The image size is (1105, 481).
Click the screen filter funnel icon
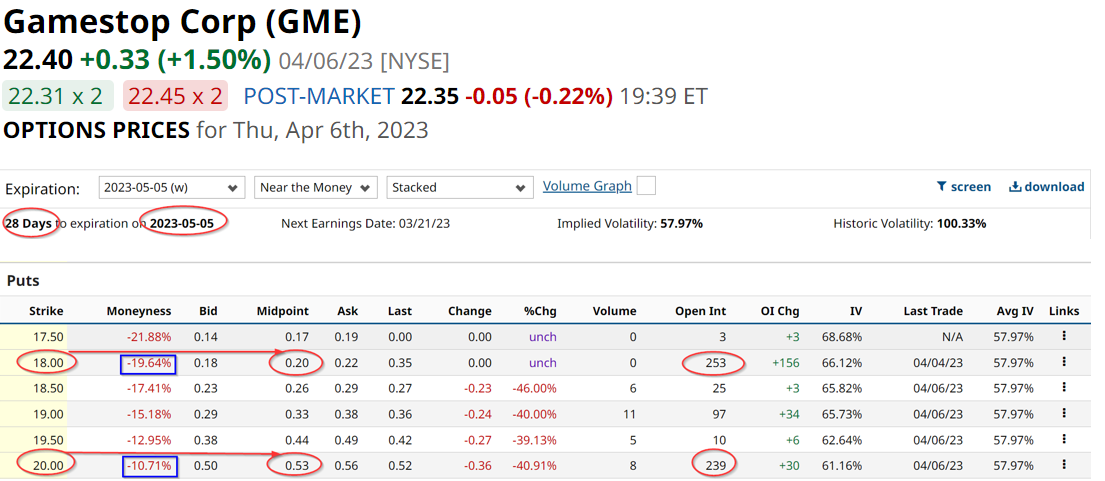[941, 187]
